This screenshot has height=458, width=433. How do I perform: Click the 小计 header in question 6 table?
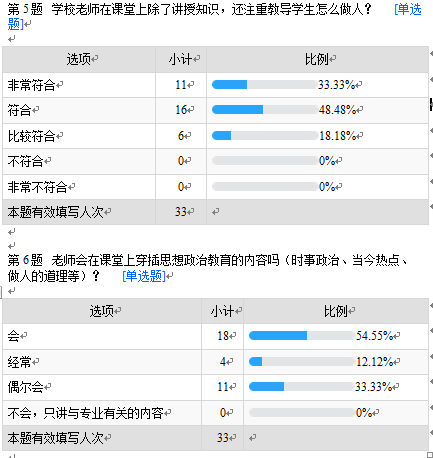pos(222,311)
